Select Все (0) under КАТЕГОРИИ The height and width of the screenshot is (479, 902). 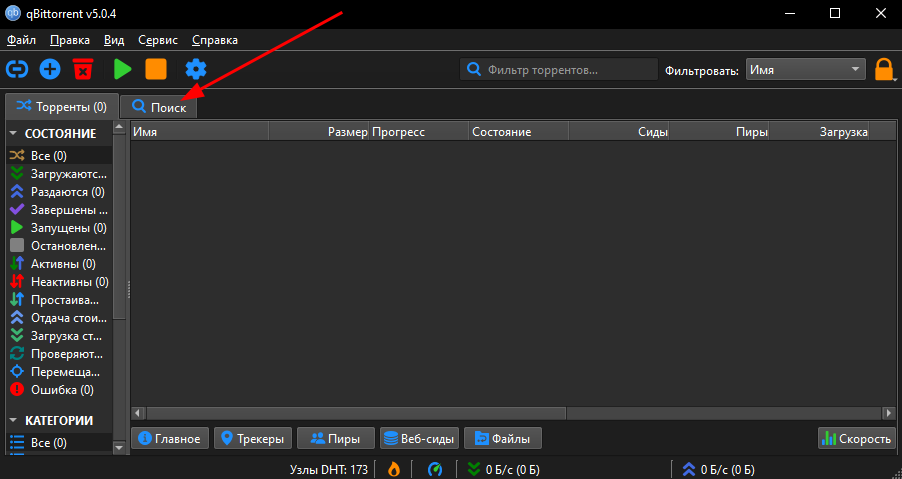[x=59, y=443]
